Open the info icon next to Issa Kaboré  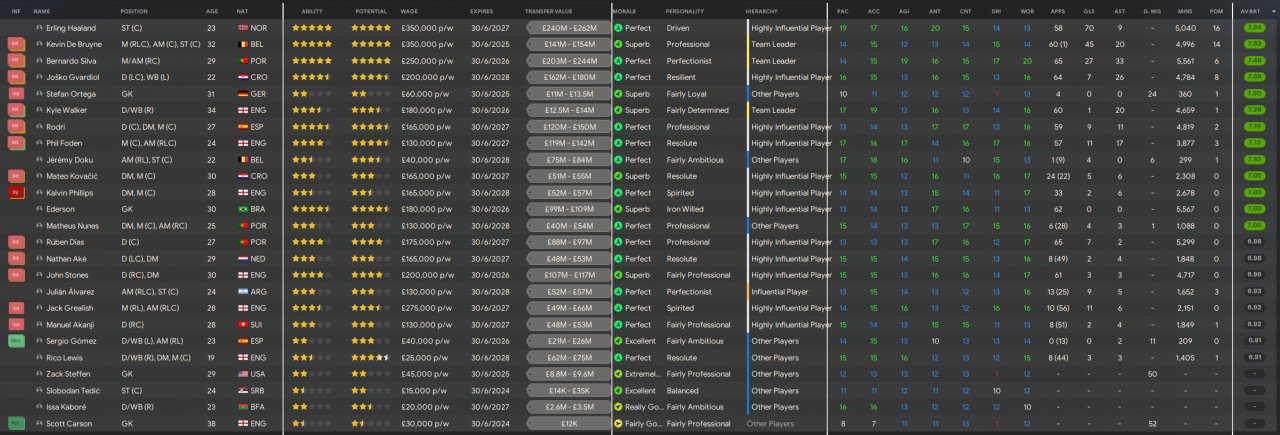click(38, 407)
